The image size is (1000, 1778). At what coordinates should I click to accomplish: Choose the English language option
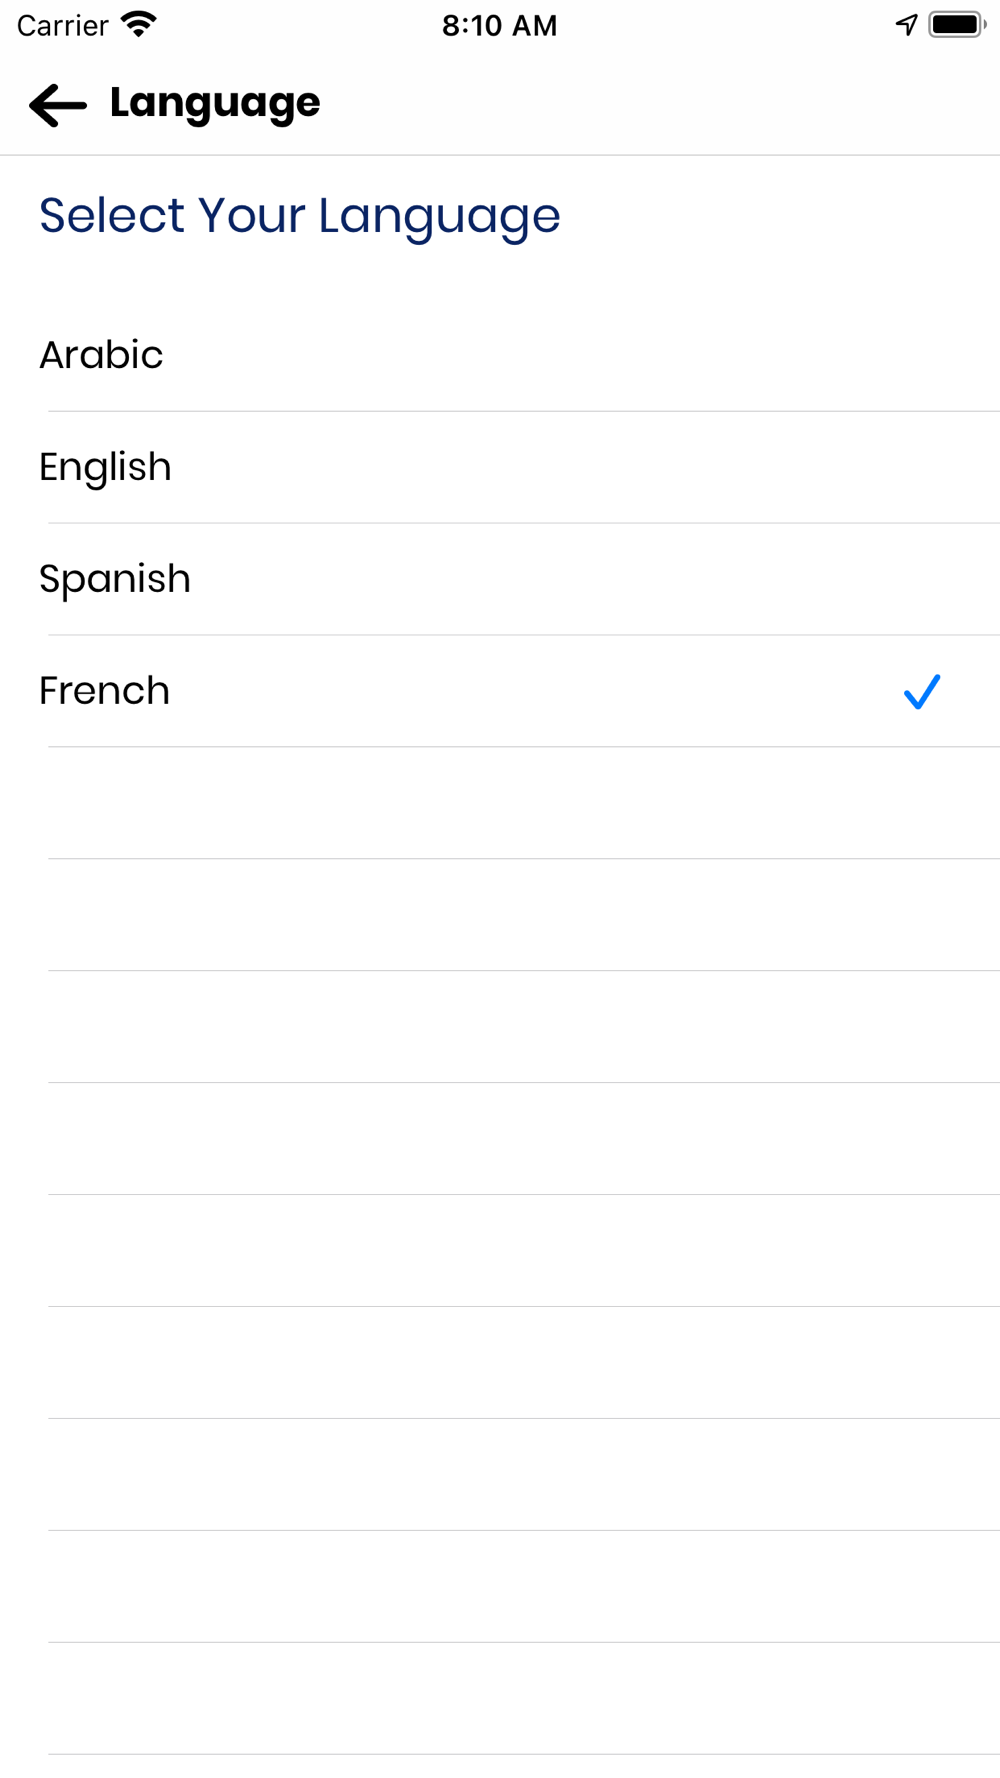coord(500,467)
